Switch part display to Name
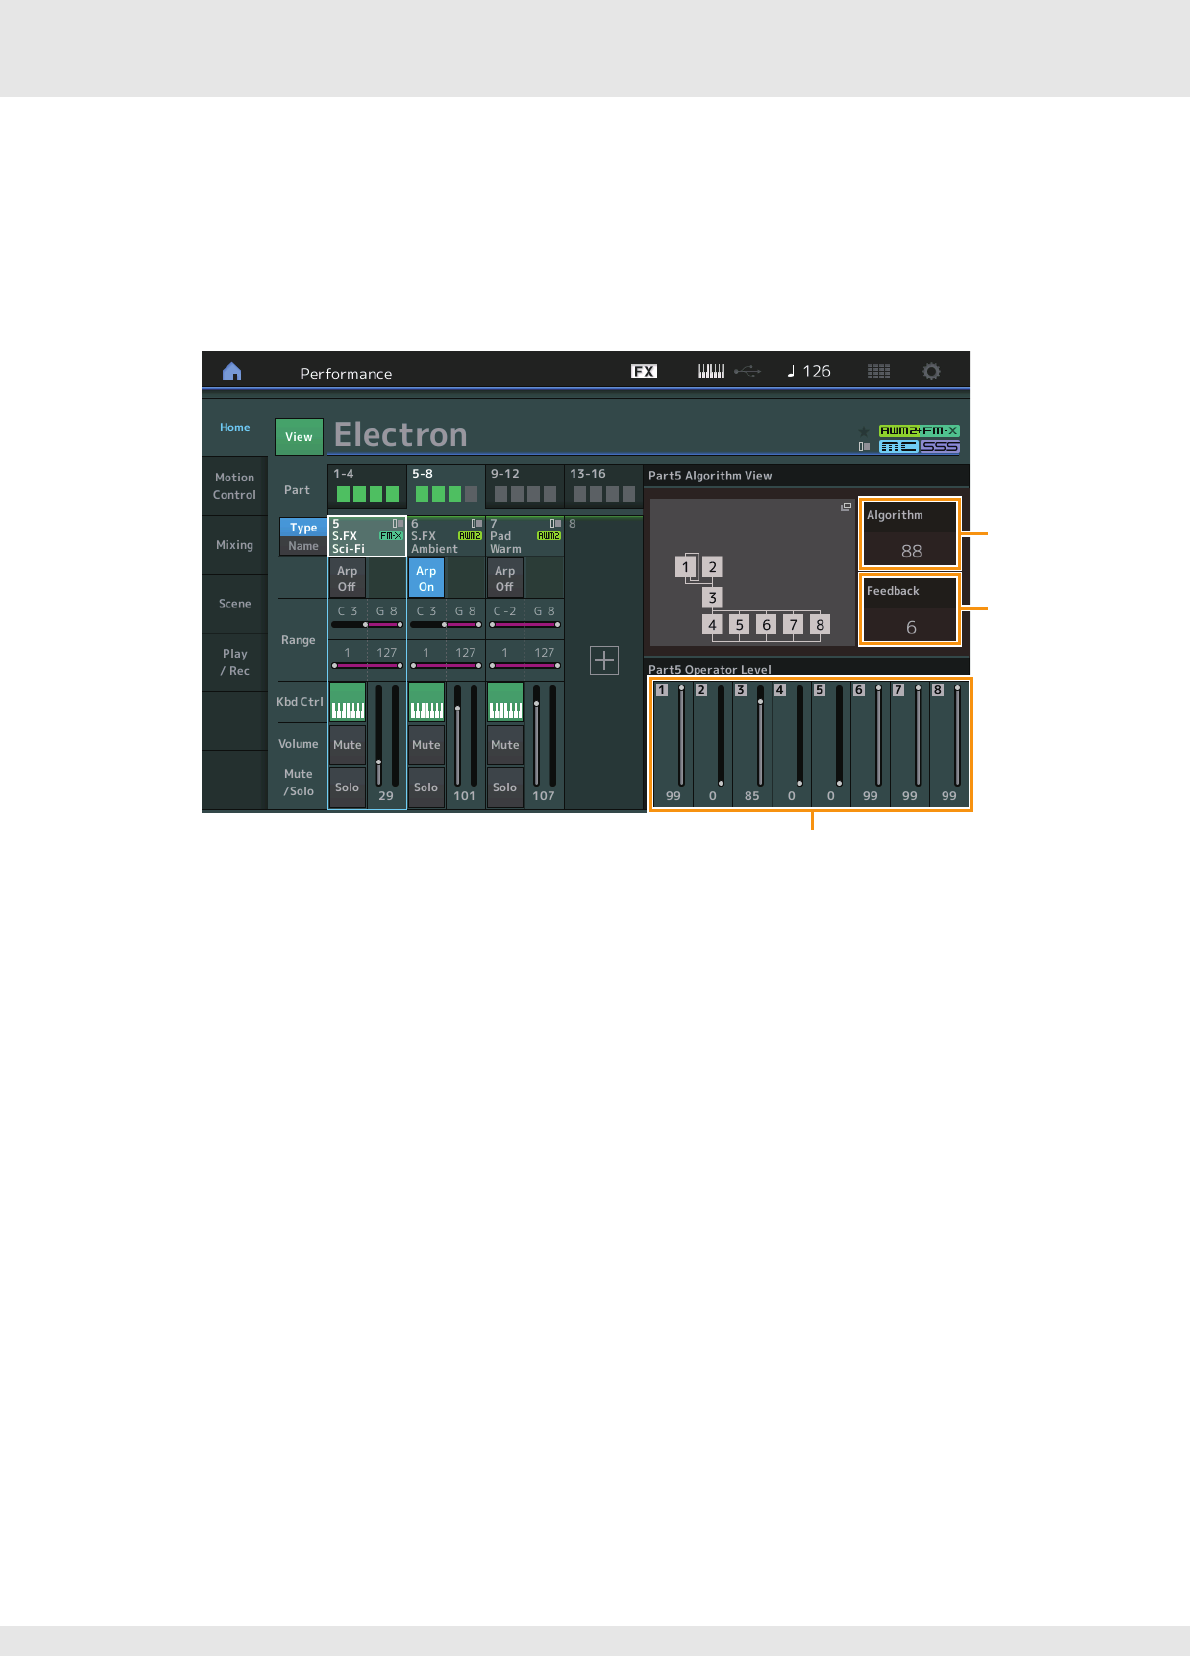 303,546
